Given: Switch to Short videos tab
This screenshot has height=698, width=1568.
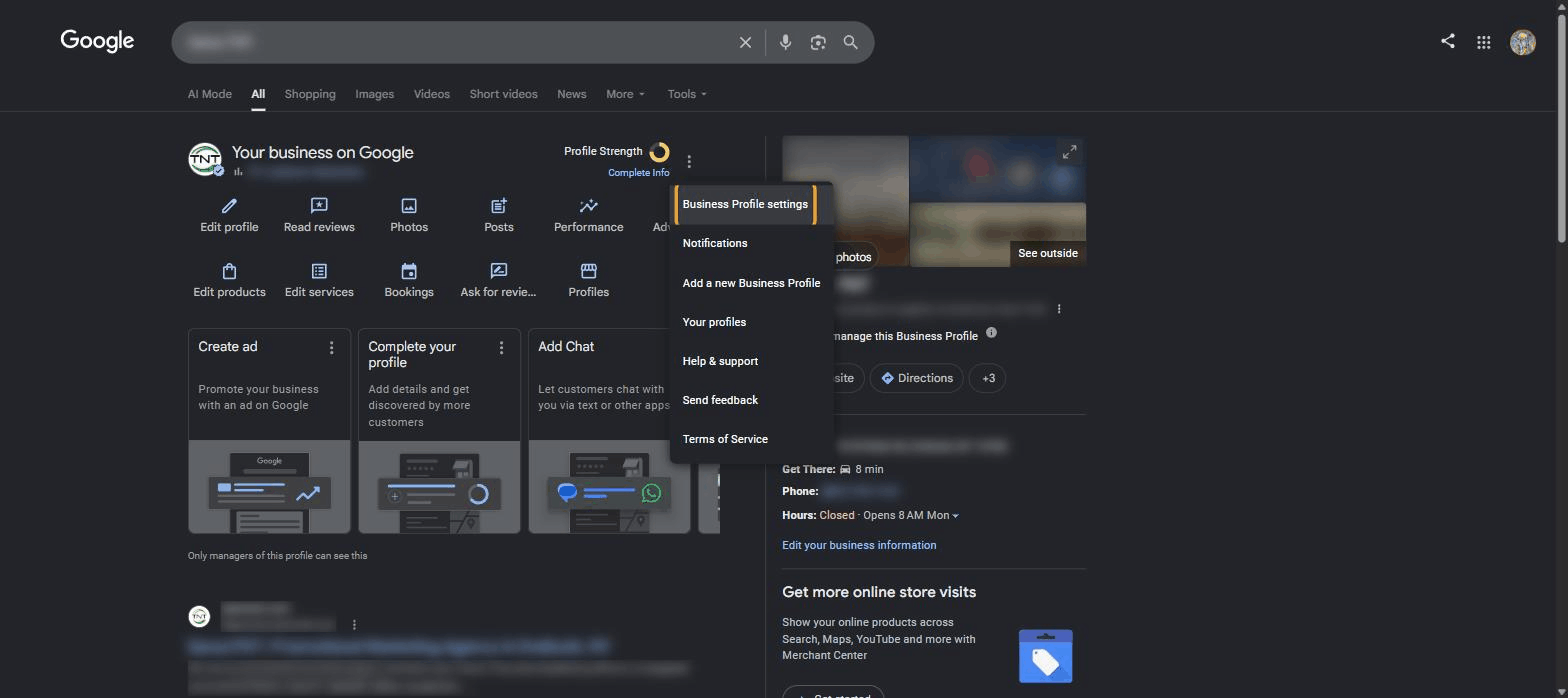Looking at the screenshot, I should click(x=504, y=94).
